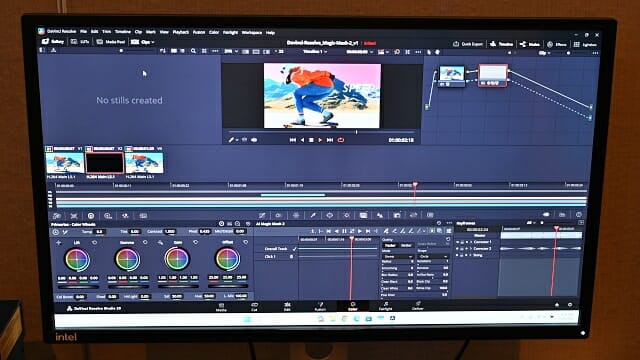Open the Motion Effects palette

143,216
